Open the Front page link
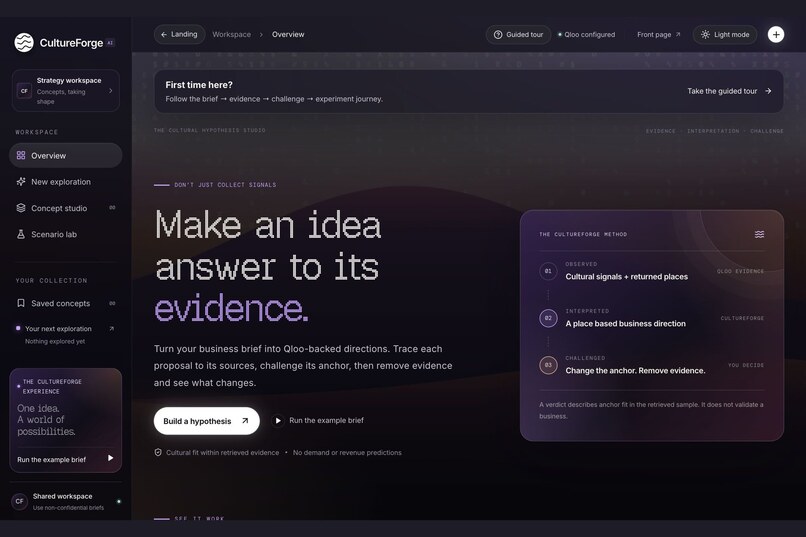 pyautogui.click(x=658, y=34)
